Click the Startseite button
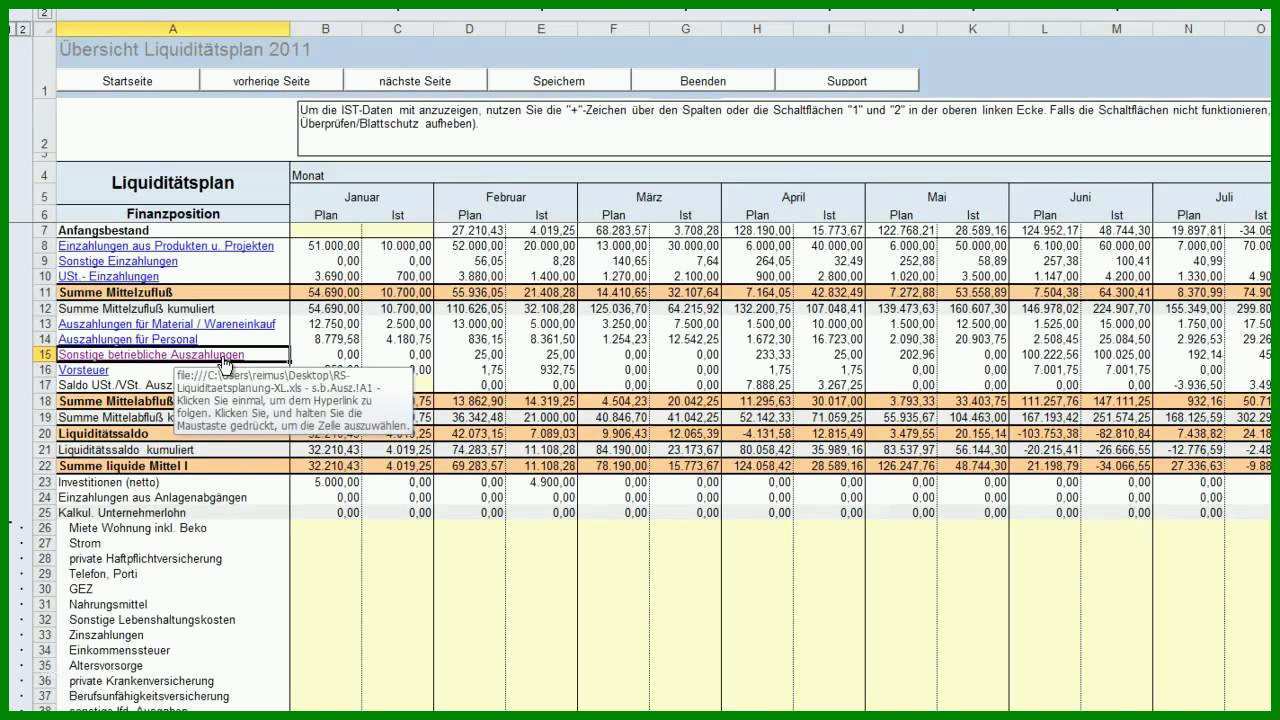The width and height of the screenshot is (1280, 720). click(128, 81)
